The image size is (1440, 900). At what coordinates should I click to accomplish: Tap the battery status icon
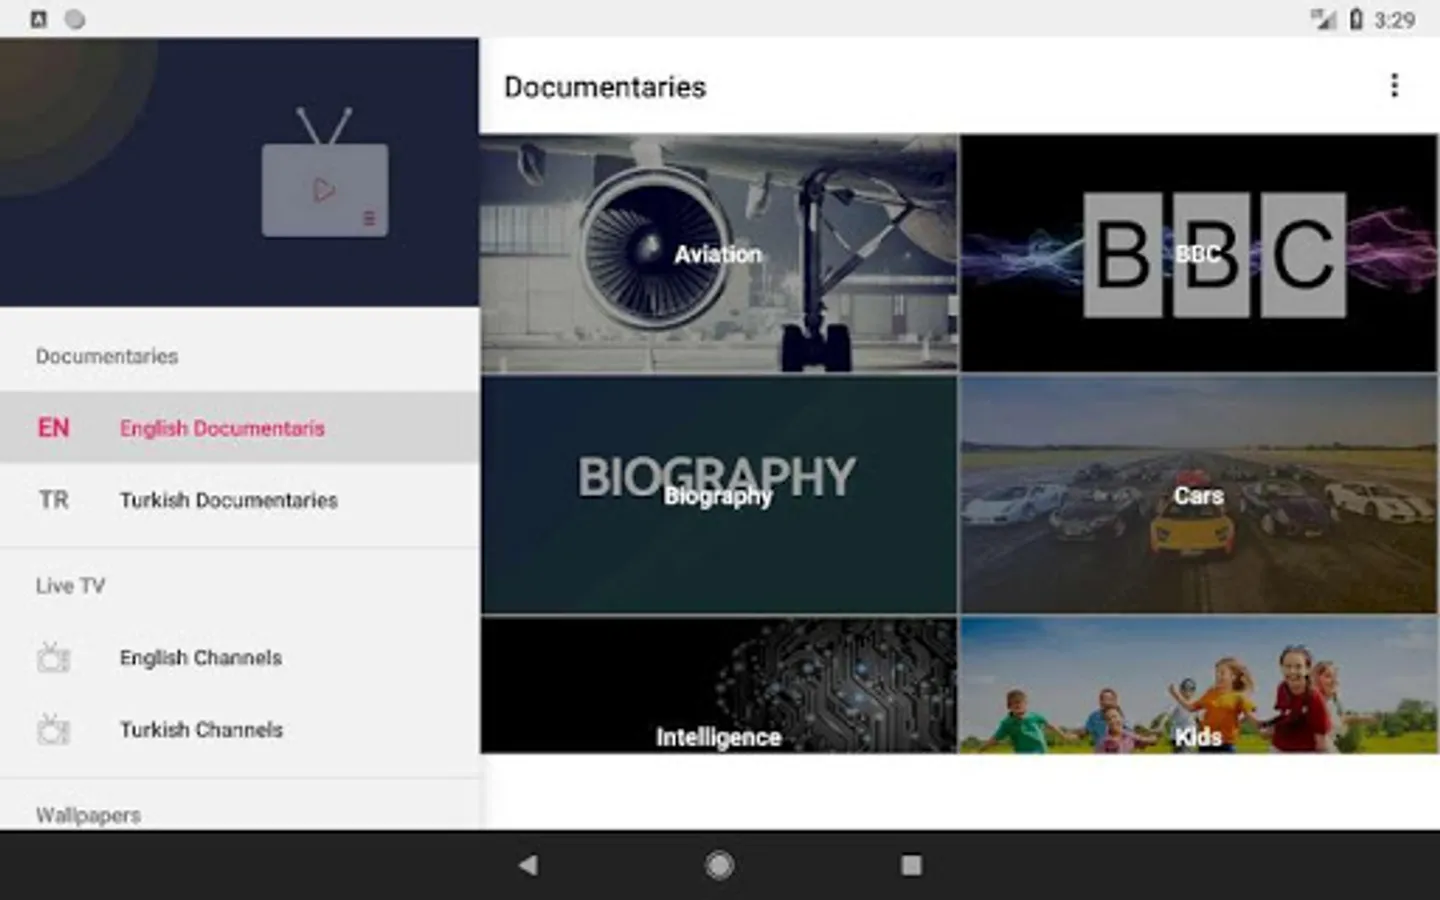point(1356,19)
